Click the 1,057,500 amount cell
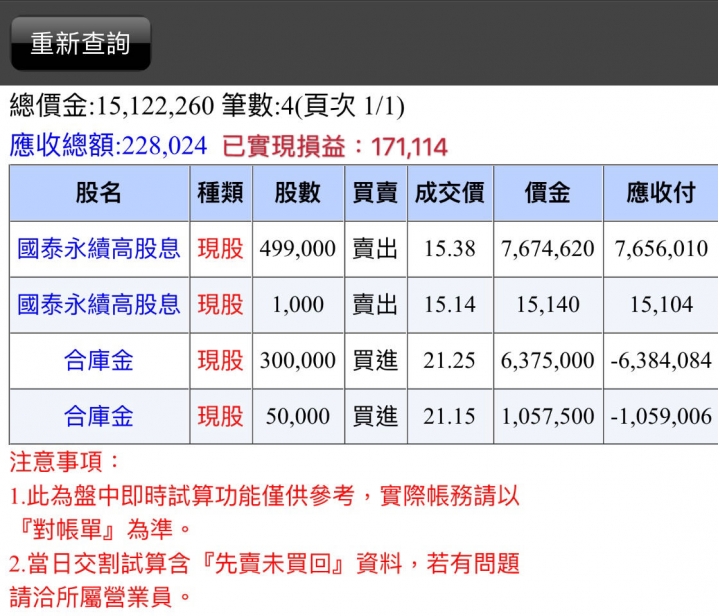This screenshot has width=720, height=616. pos(548,417)
